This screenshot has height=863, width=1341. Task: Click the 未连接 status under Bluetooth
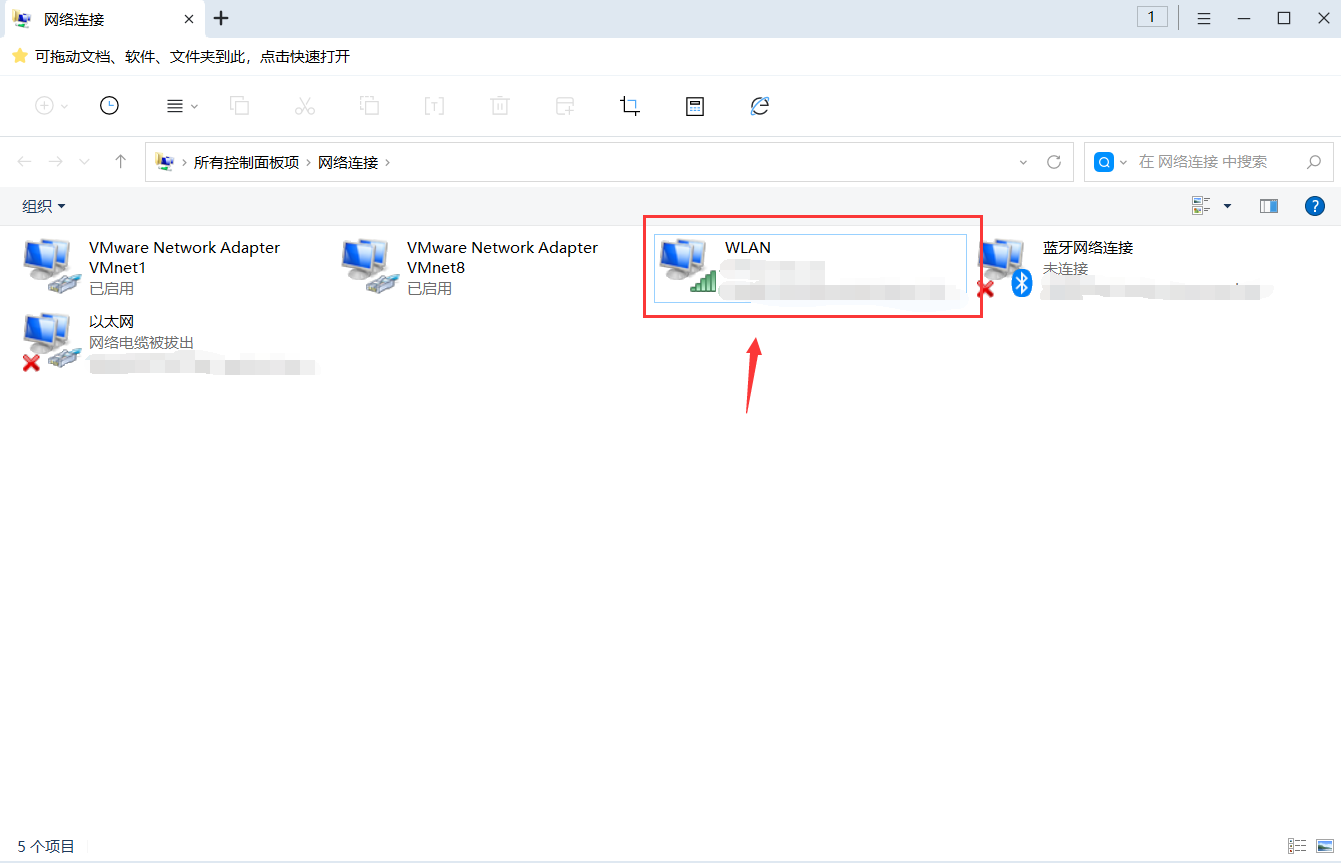1065,268
